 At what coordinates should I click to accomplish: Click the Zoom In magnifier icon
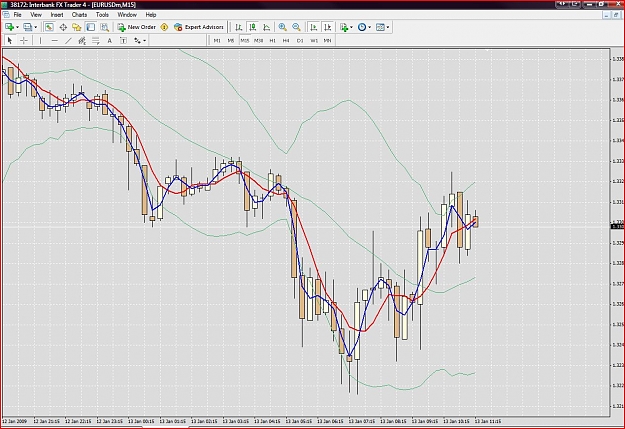283,27
